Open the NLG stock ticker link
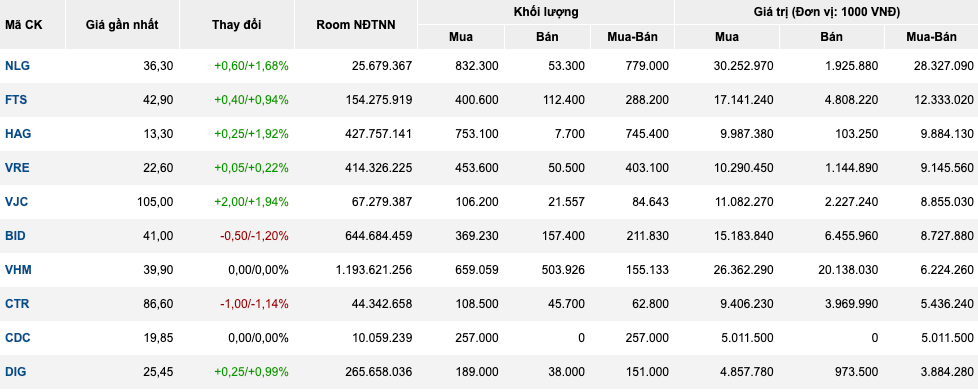 point(17,66)
